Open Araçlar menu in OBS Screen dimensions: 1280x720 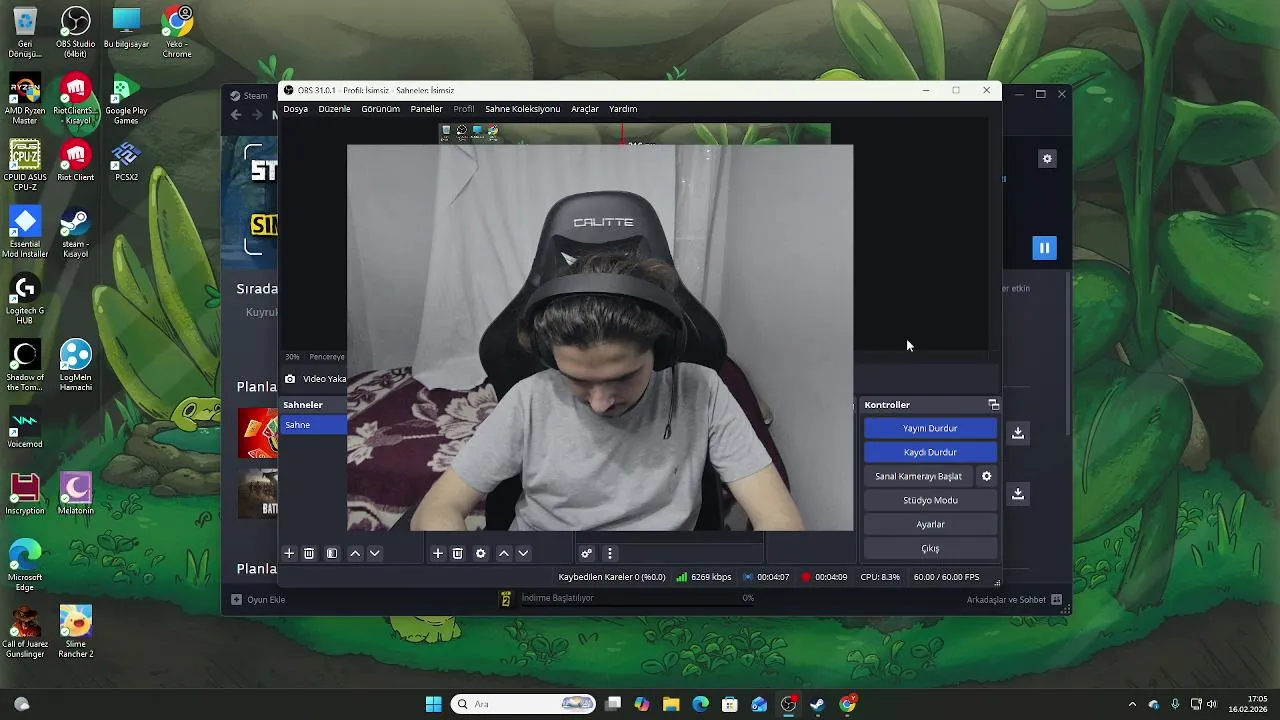584,109
